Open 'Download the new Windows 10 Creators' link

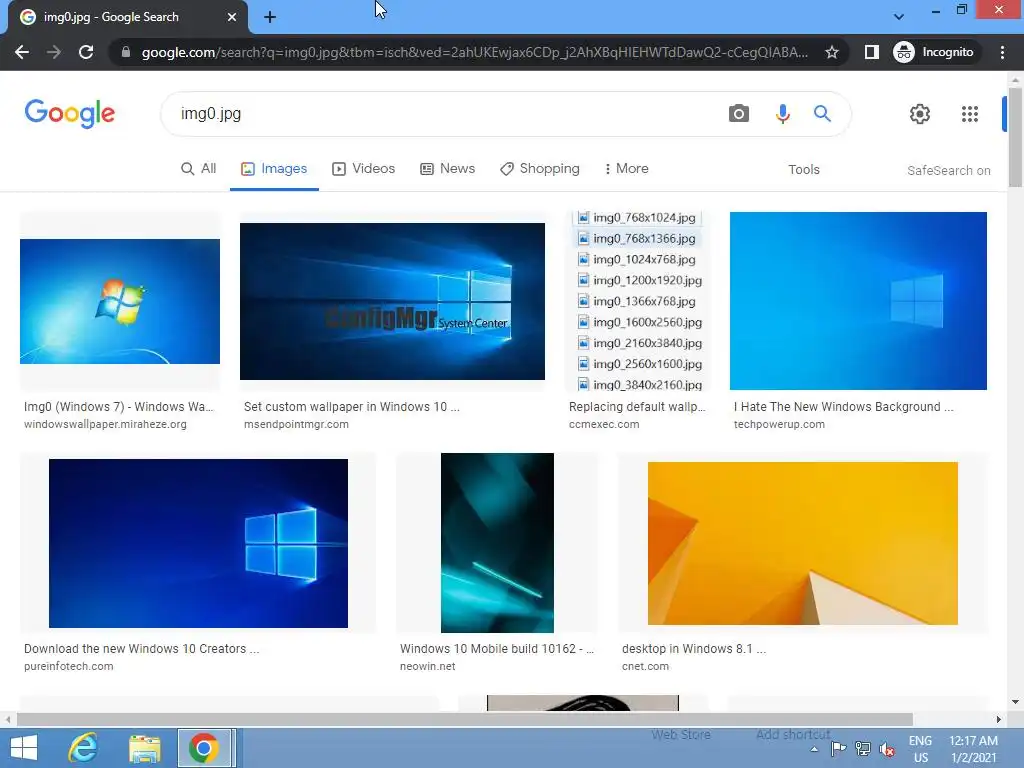pyautogui.click(x=142, y=648)
